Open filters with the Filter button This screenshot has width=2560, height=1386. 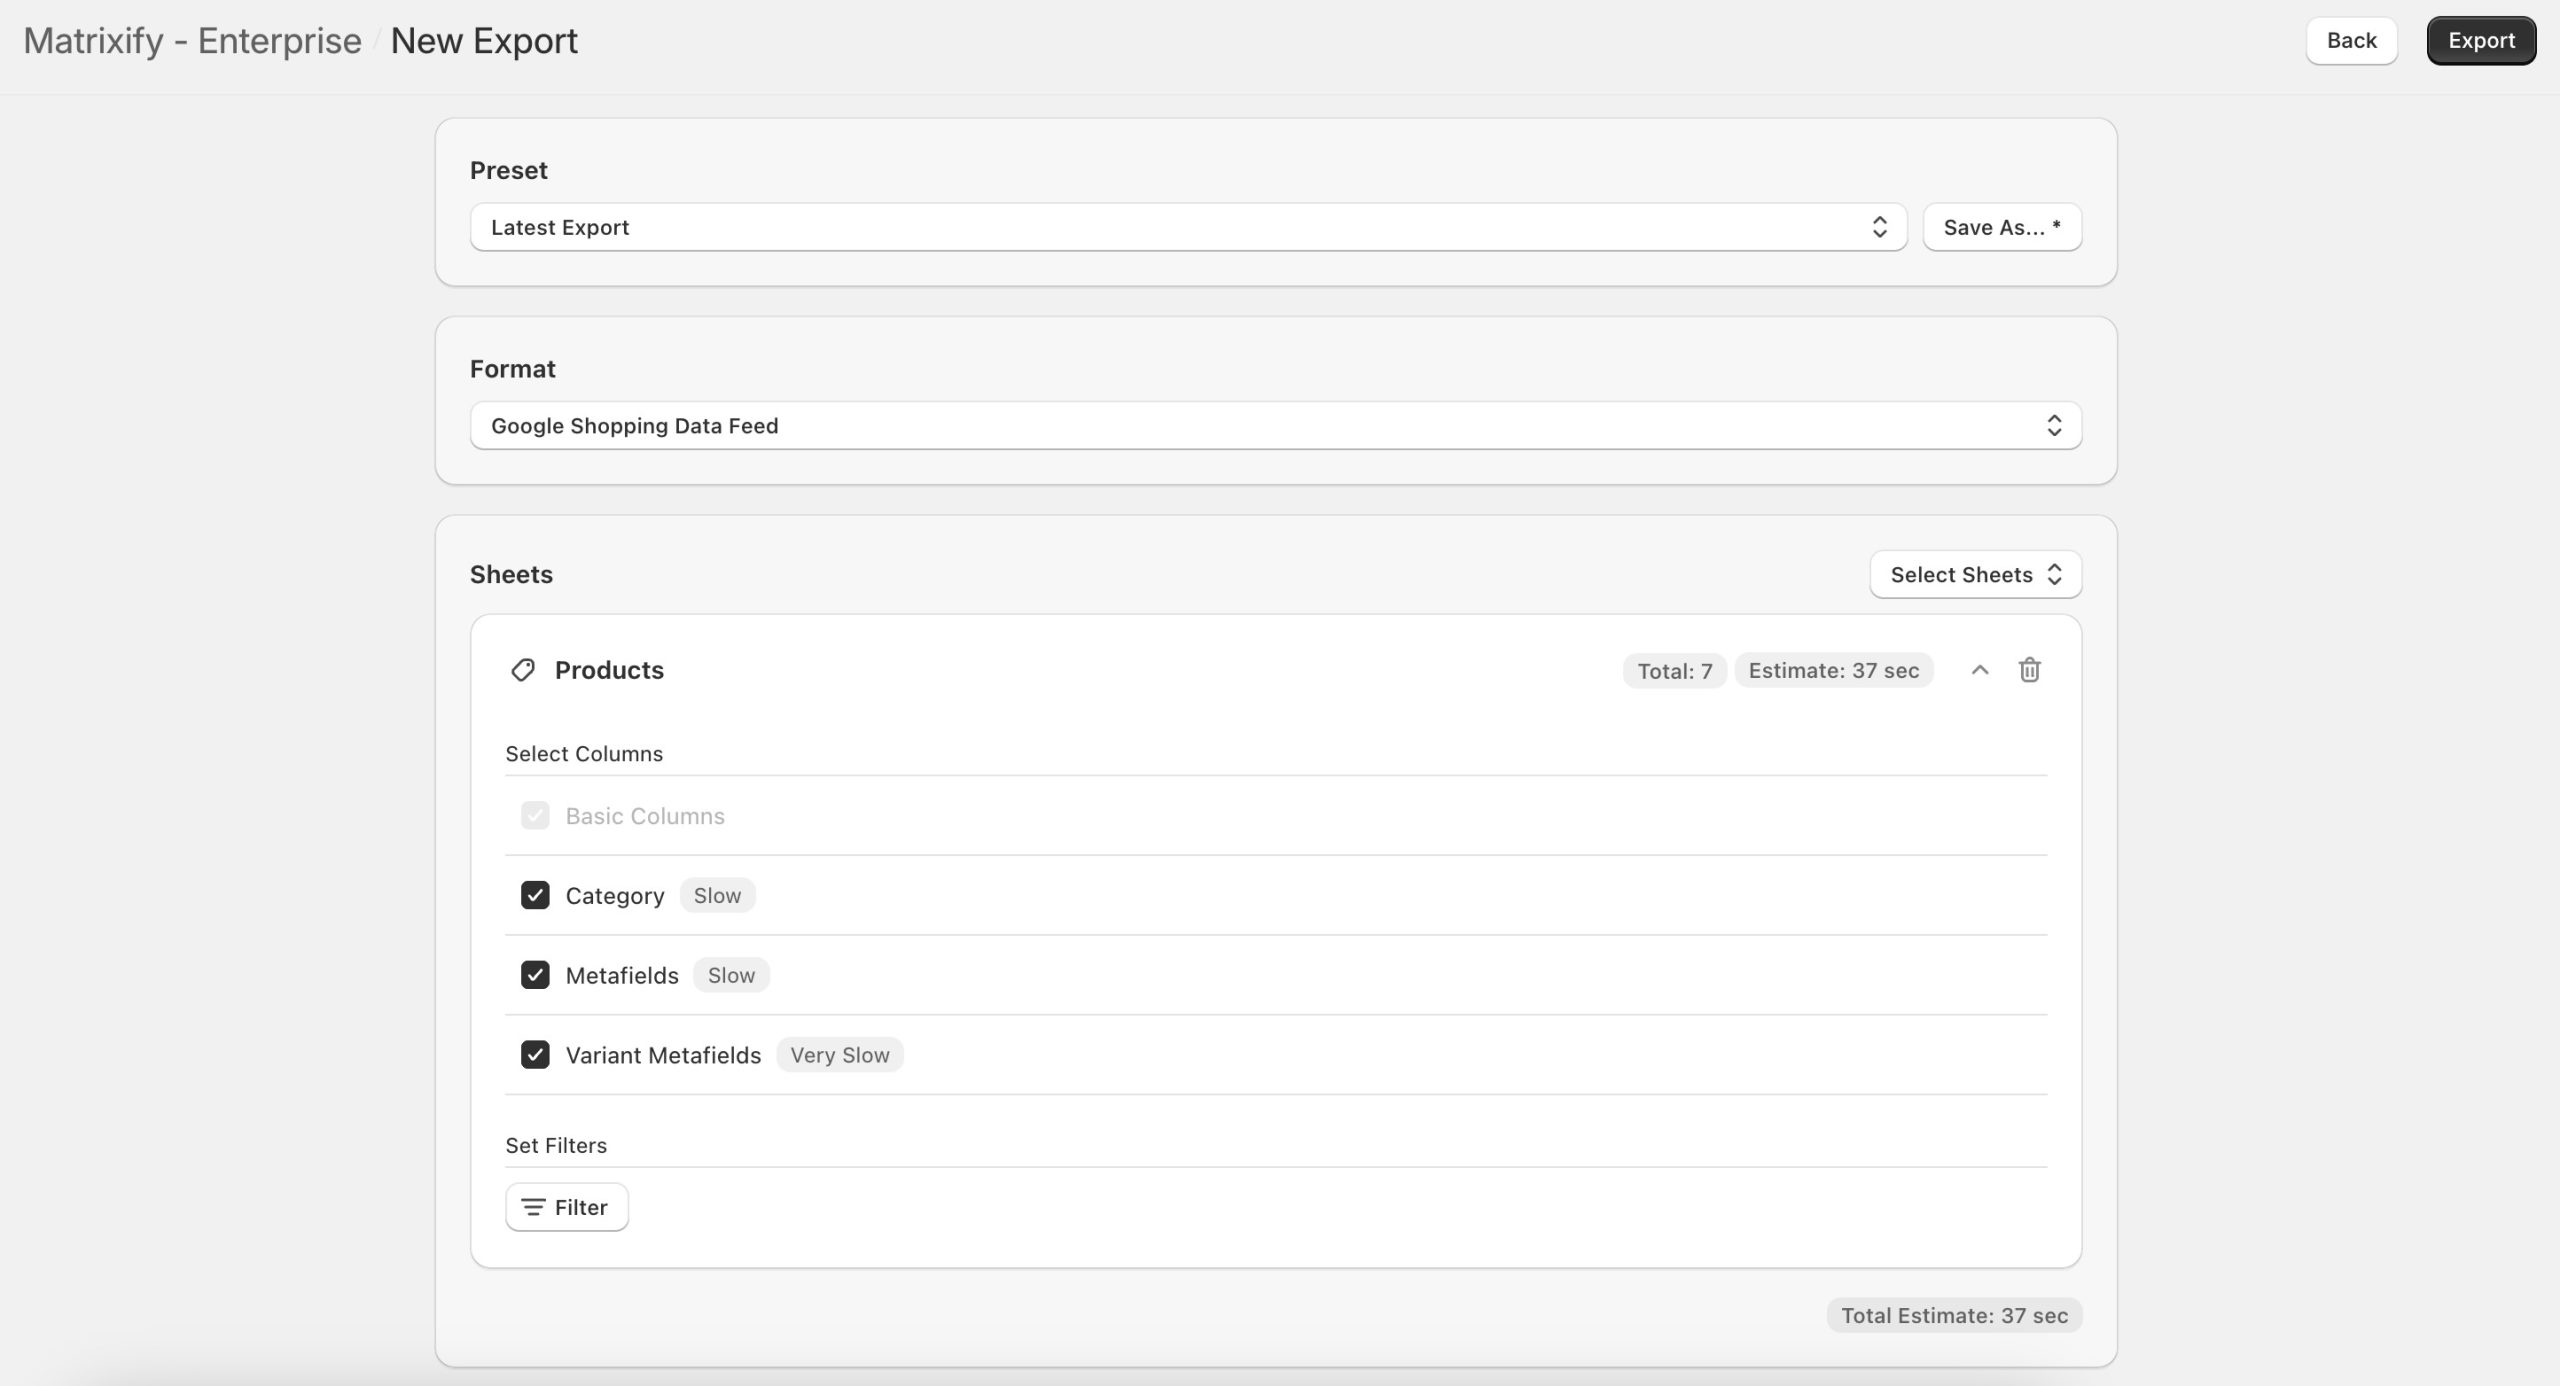(x=566, y=1206)
